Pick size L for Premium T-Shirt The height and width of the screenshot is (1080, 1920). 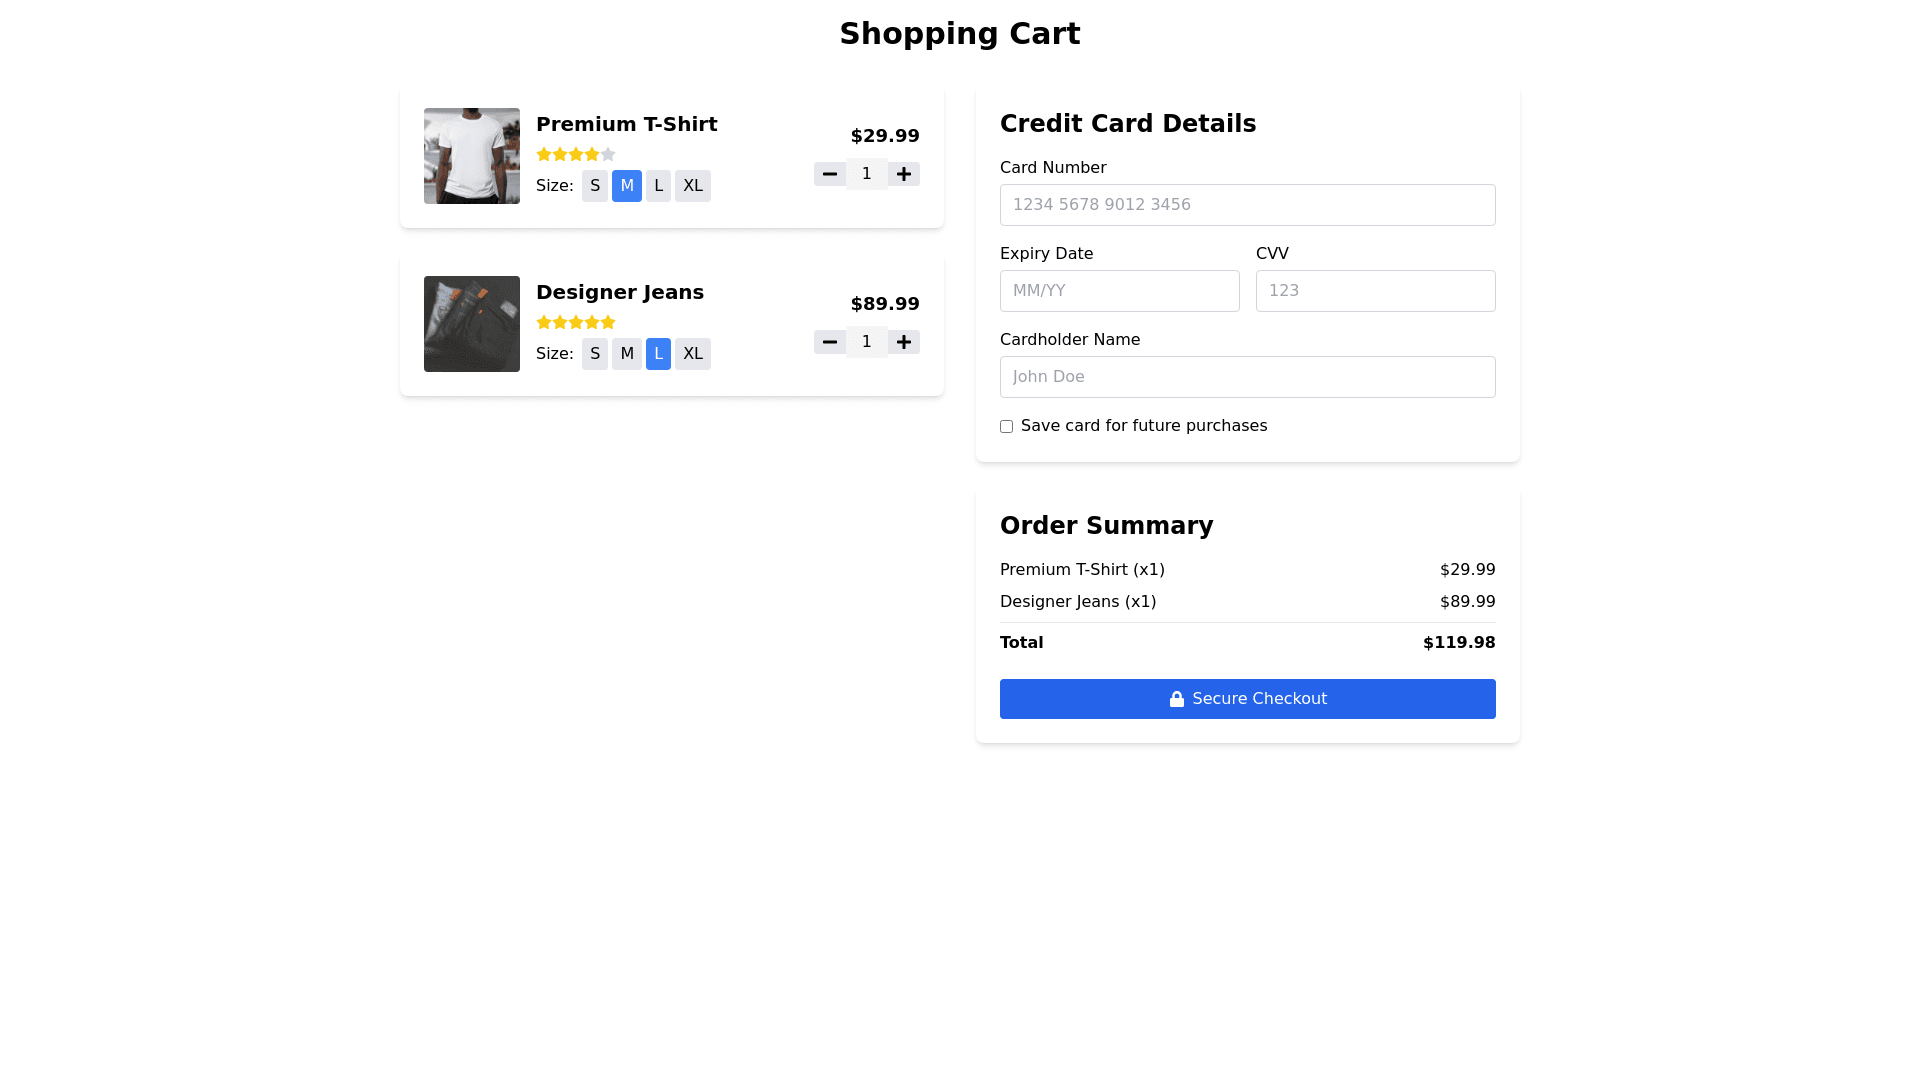658,186
